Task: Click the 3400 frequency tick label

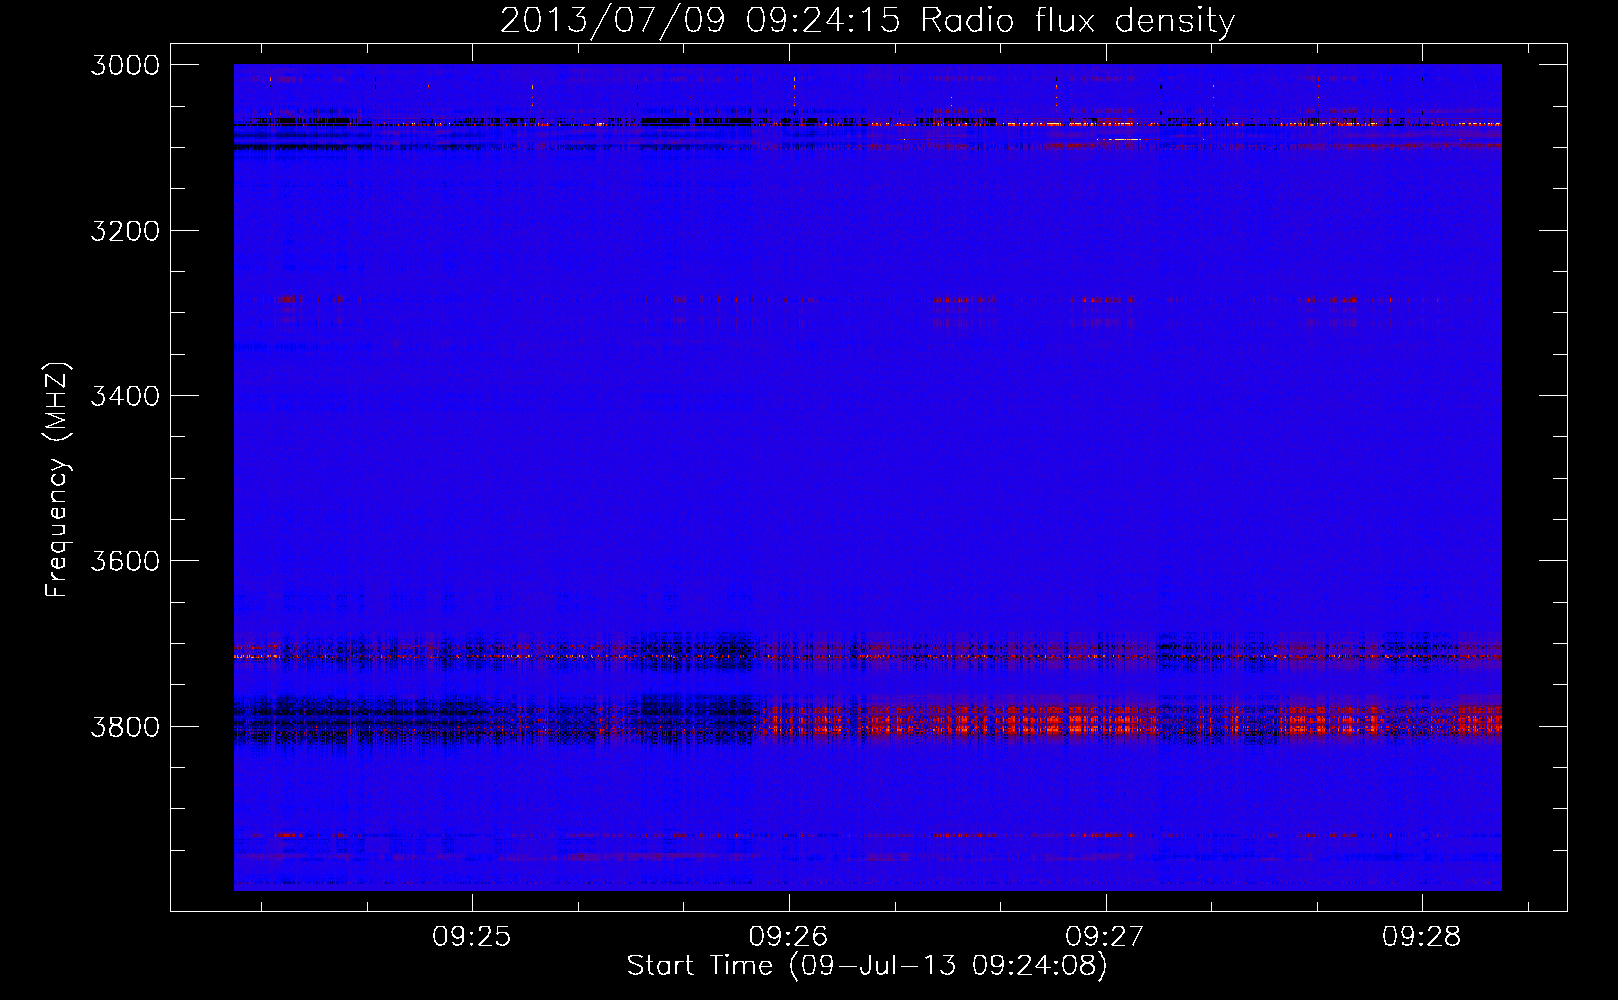Action: pos(125,396)
